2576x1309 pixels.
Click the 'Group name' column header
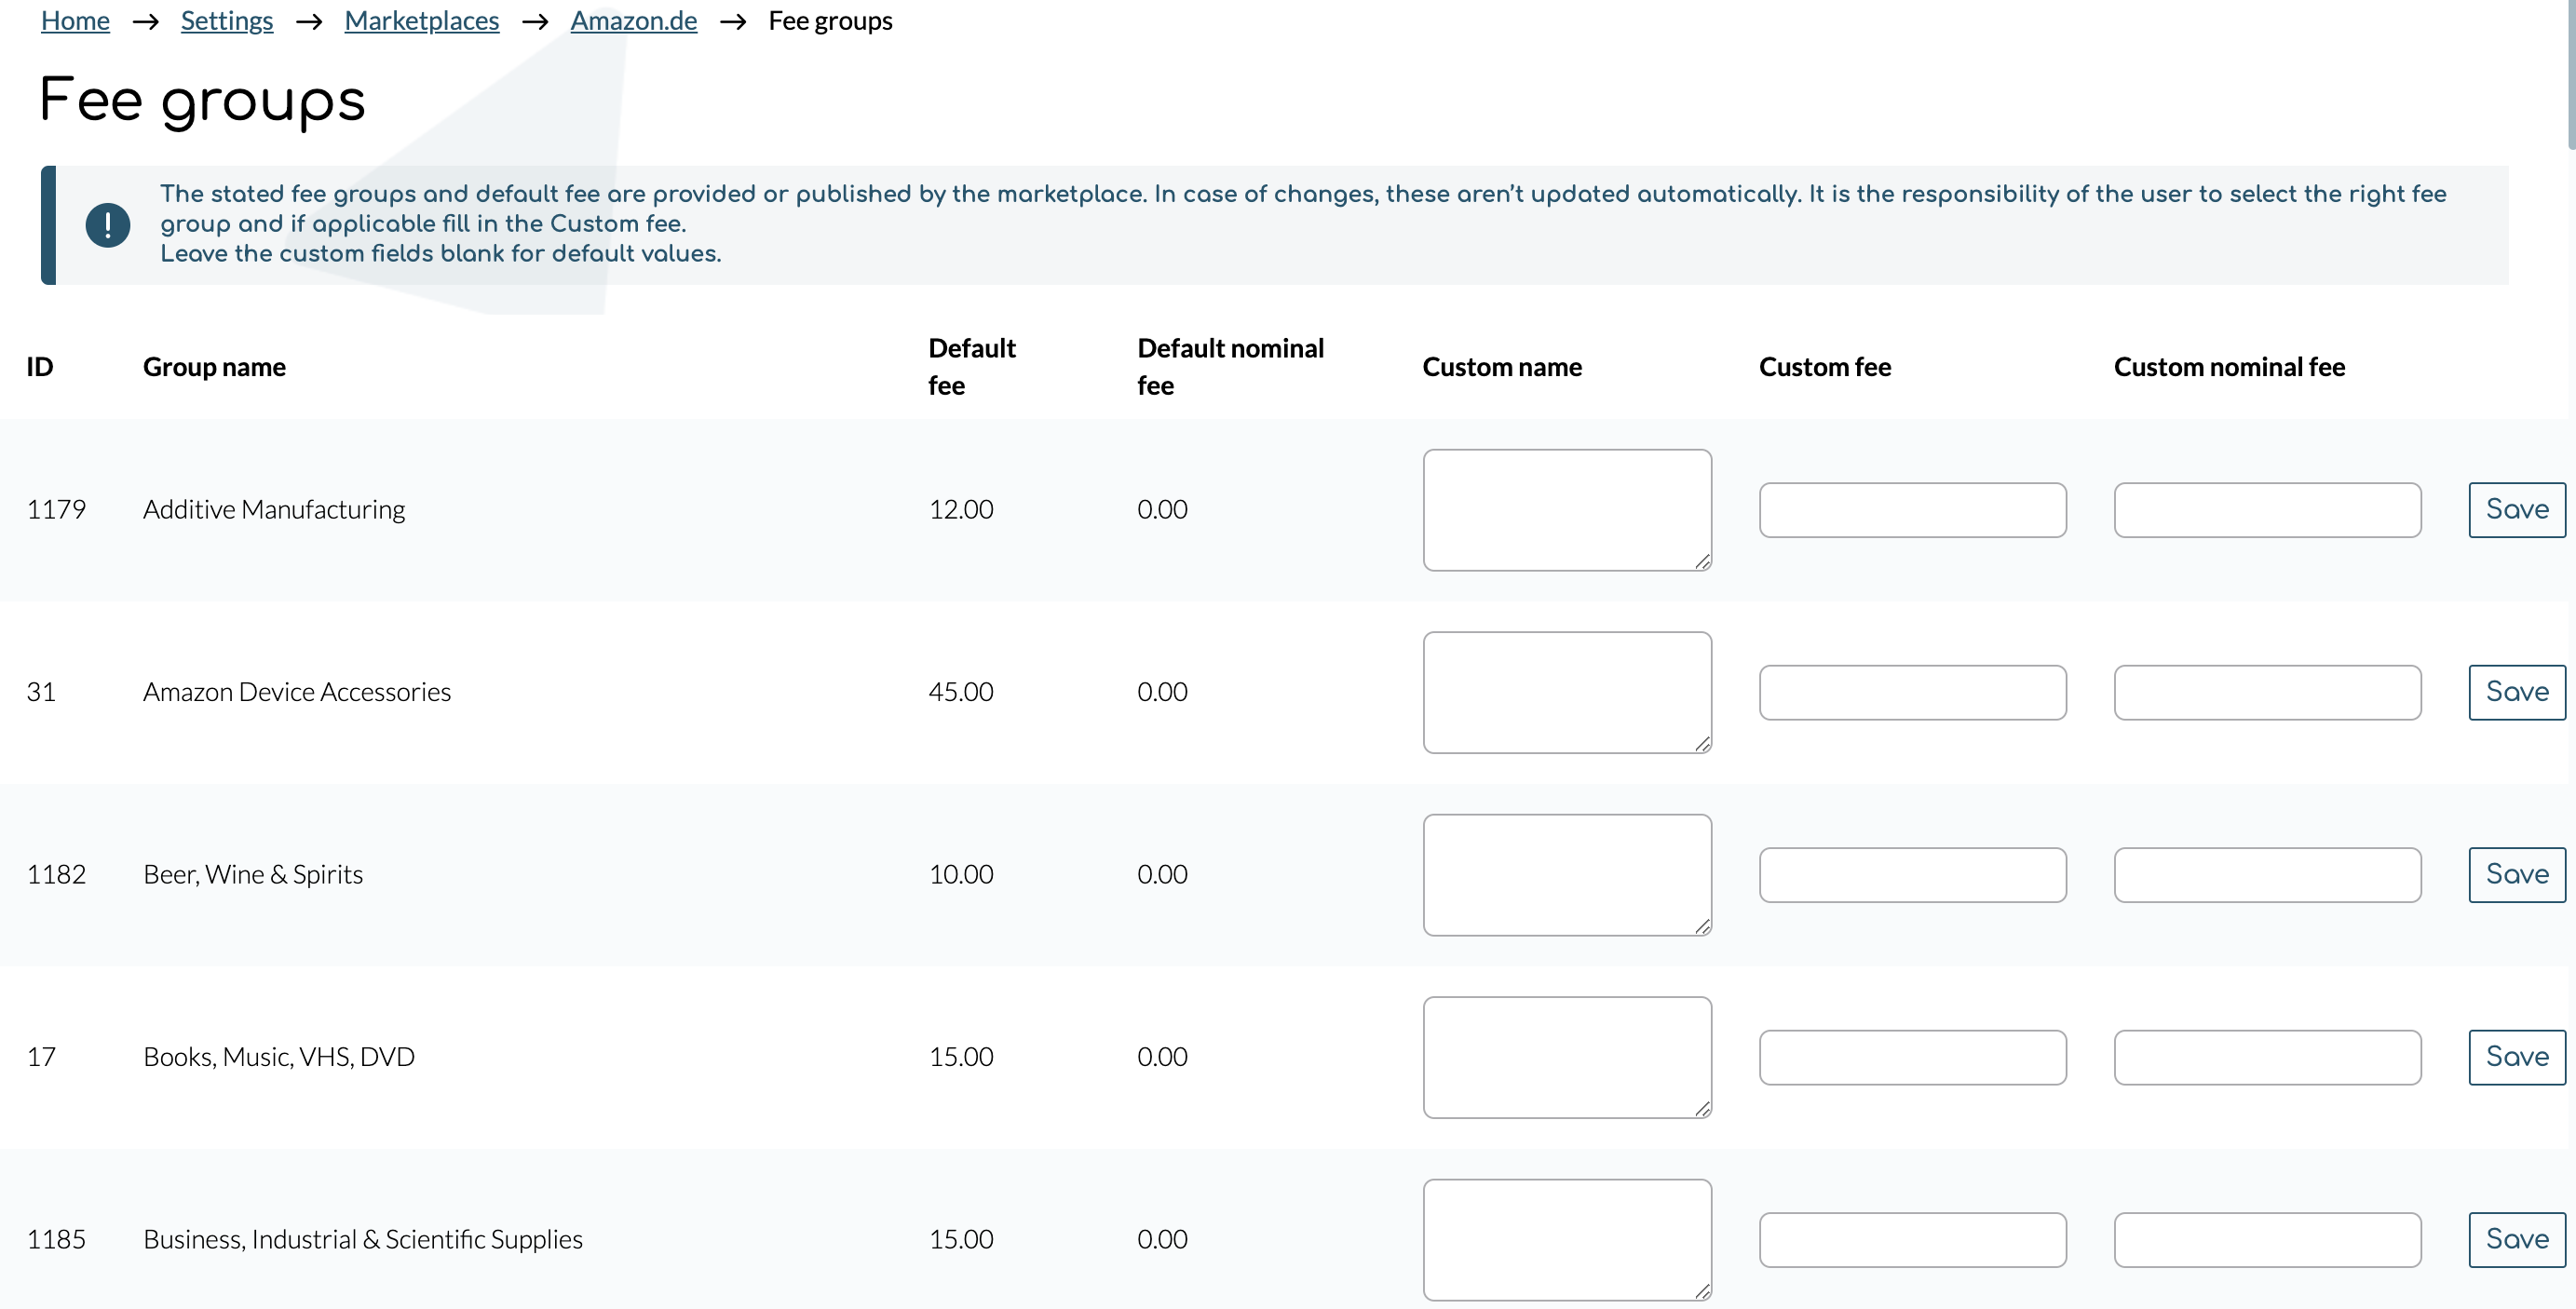pos(214,367)
